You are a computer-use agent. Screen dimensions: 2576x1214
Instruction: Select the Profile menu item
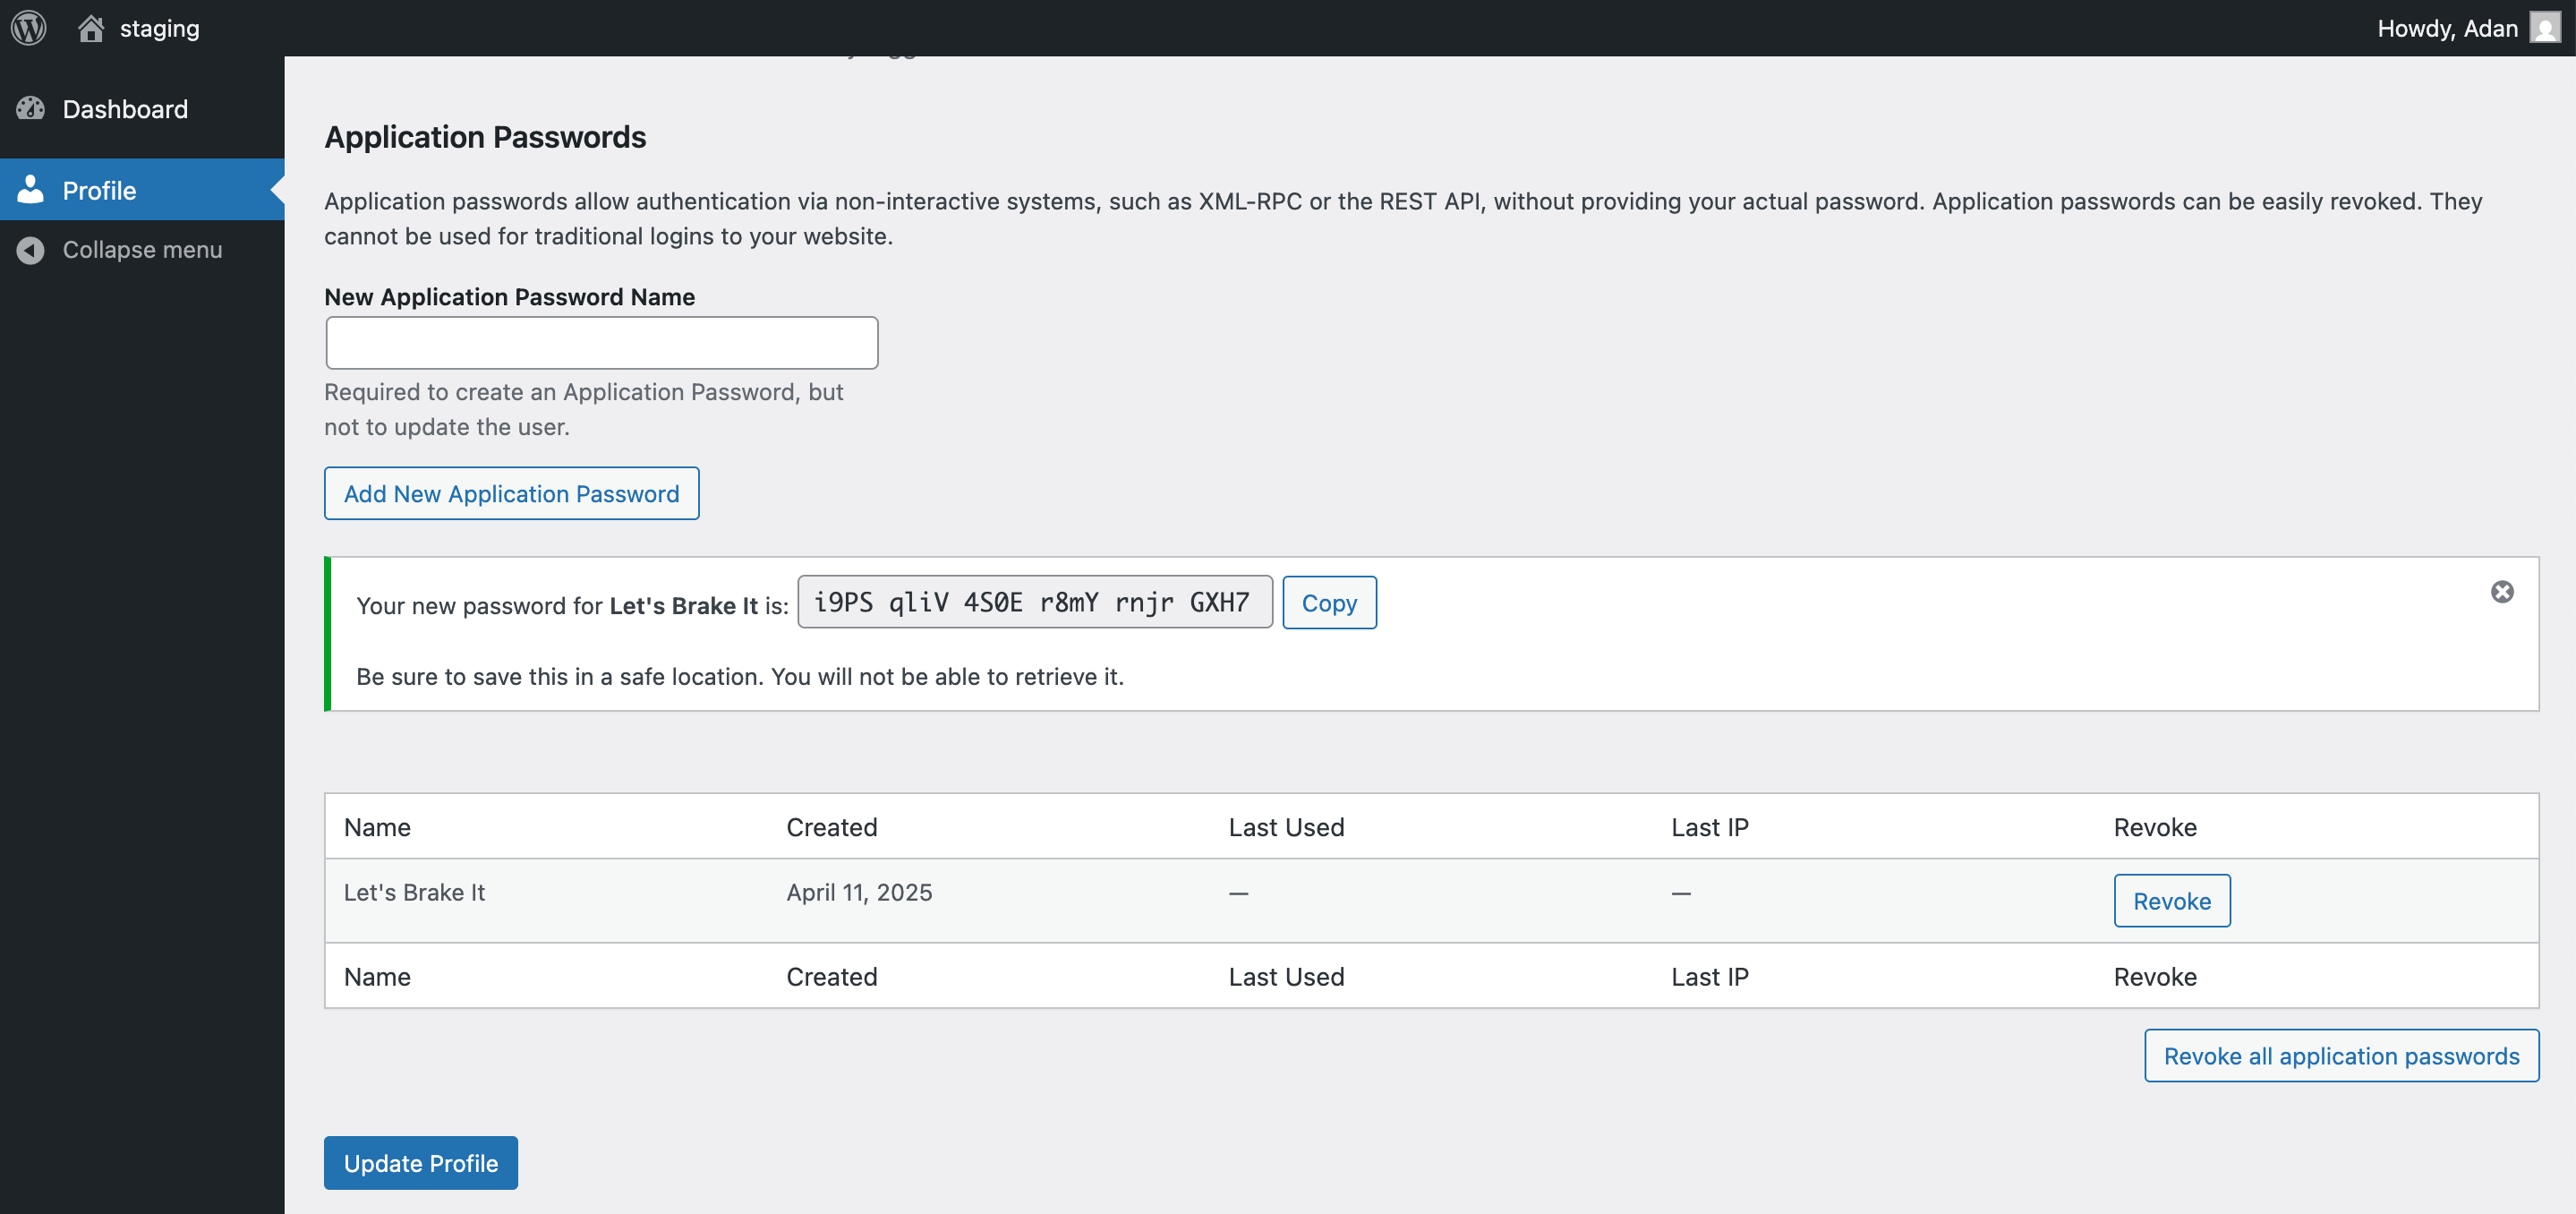(142, 190)
